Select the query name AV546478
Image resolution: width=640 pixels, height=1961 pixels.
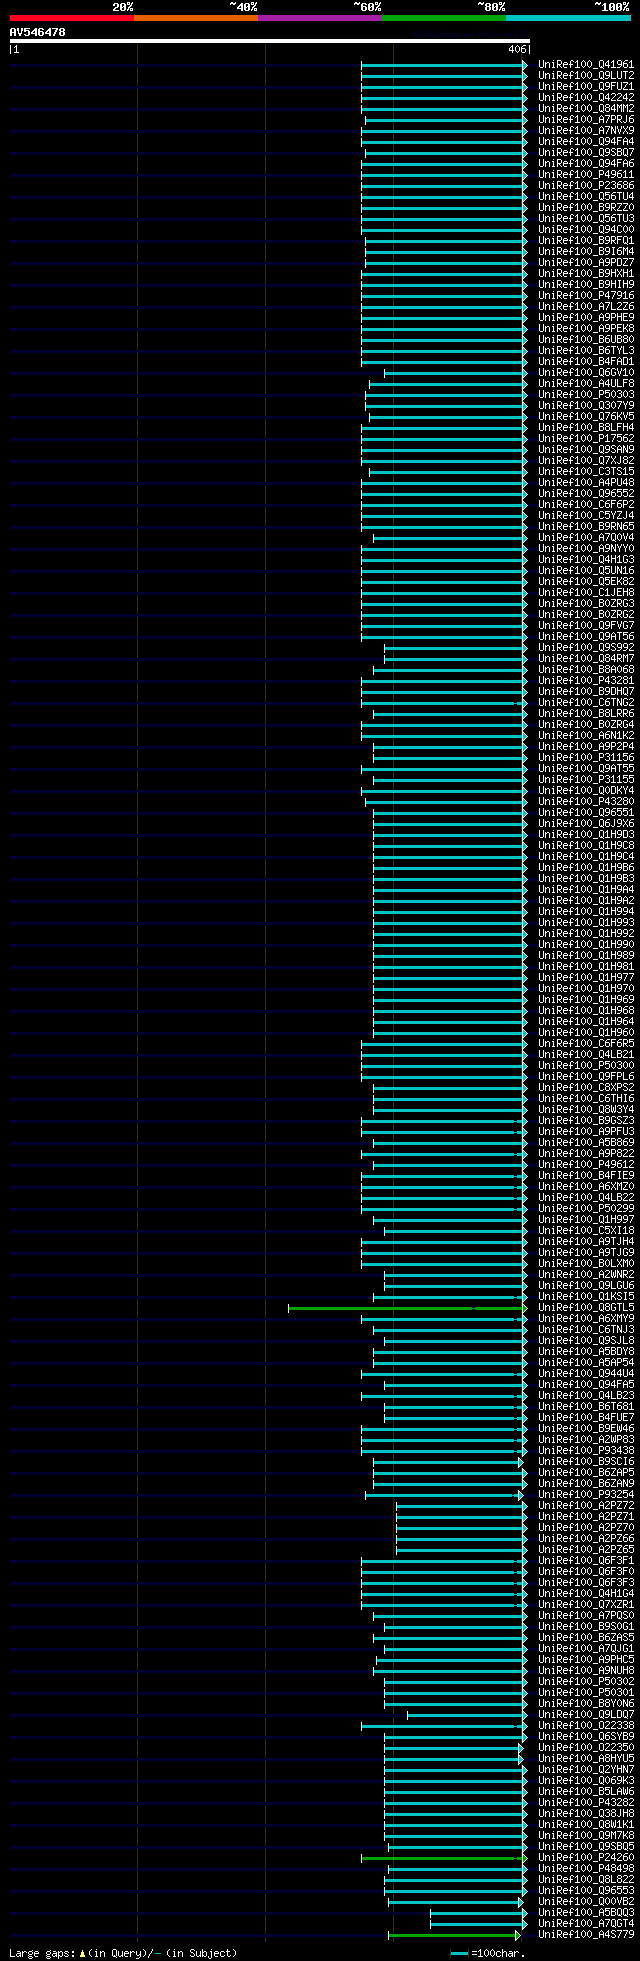tap(38, 32)
